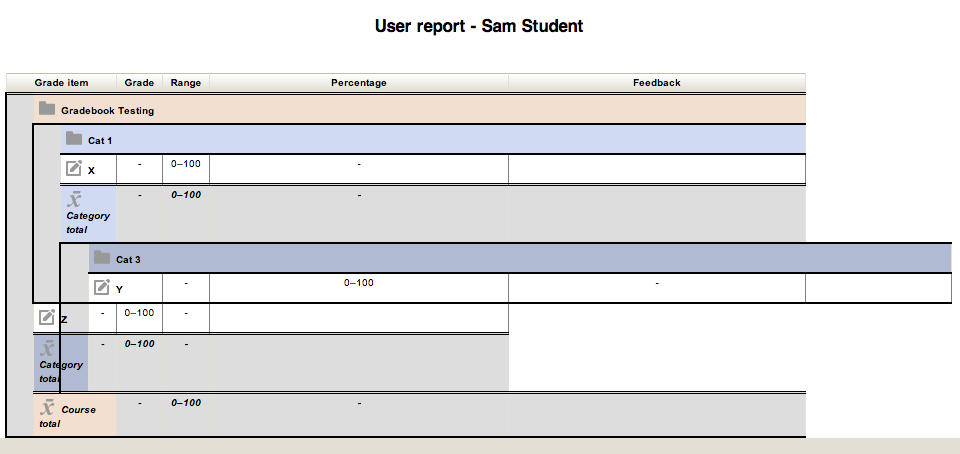Select the Range column header
960x454 pixels.
point(186,83)
